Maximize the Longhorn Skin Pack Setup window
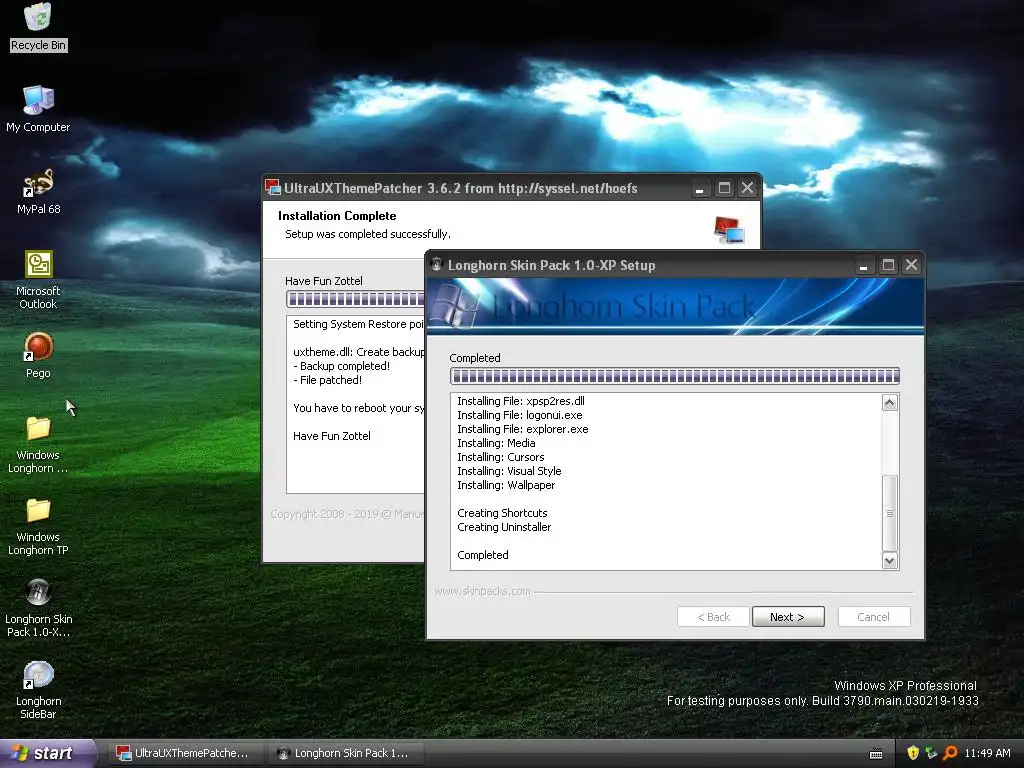This screenshot has width=1024, height=768. click(x=888, y=265)
